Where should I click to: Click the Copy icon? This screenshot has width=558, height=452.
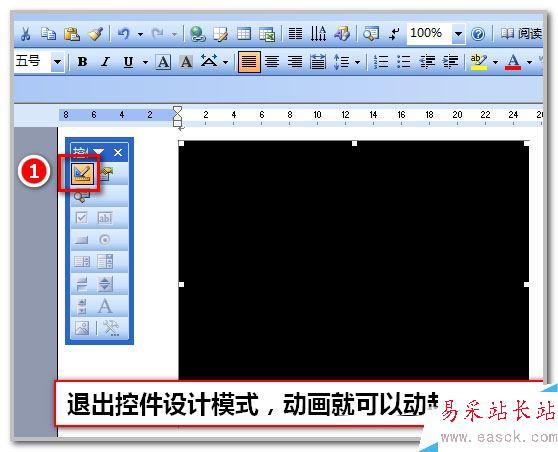(x=48, y=33)
